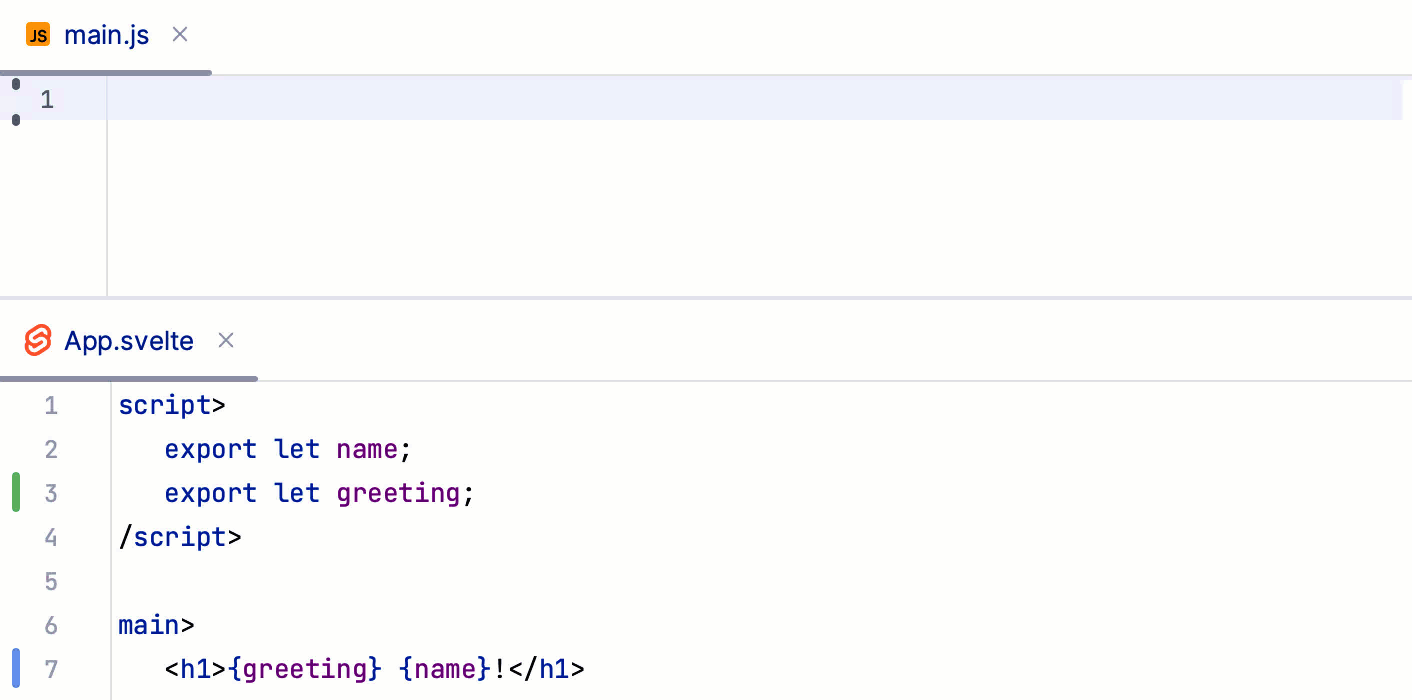Click the lower gutter dot in main.js editor

[x=16, y=120]
